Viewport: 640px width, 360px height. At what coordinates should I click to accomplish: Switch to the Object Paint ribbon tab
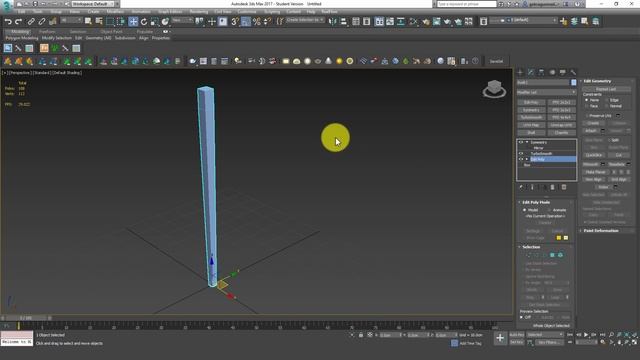(x=111, y=31)
